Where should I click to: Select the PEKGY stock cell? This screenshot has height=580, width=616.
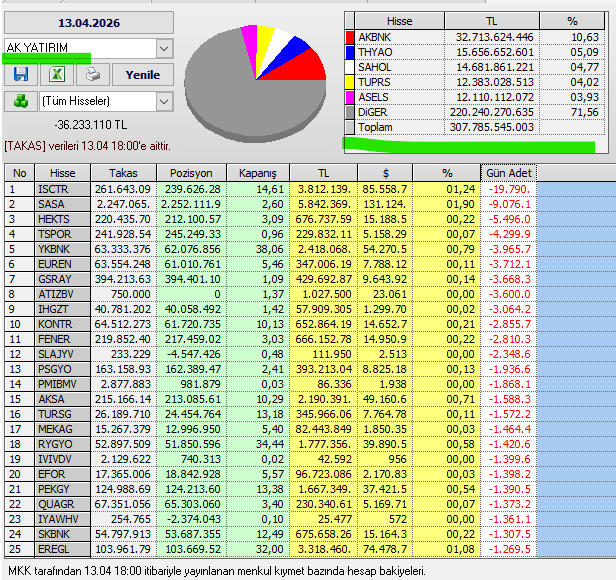tap(62, 489)
